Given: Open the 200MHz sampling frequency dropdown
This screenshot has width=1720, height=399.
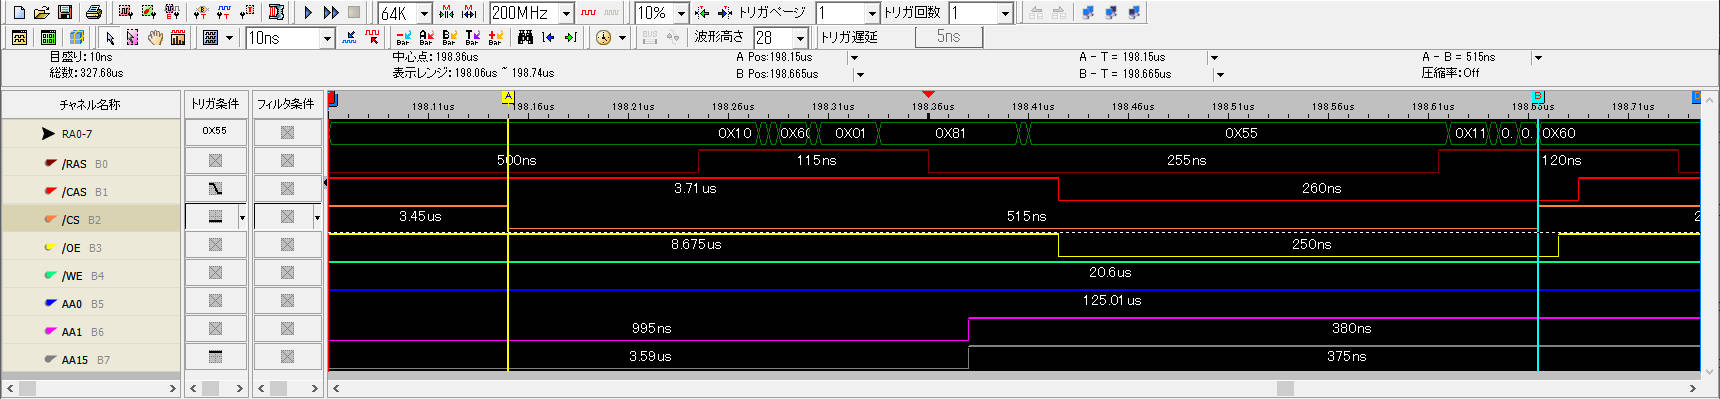Looking at the screenshot, I should pyautogui.click(x=566, y=13).
